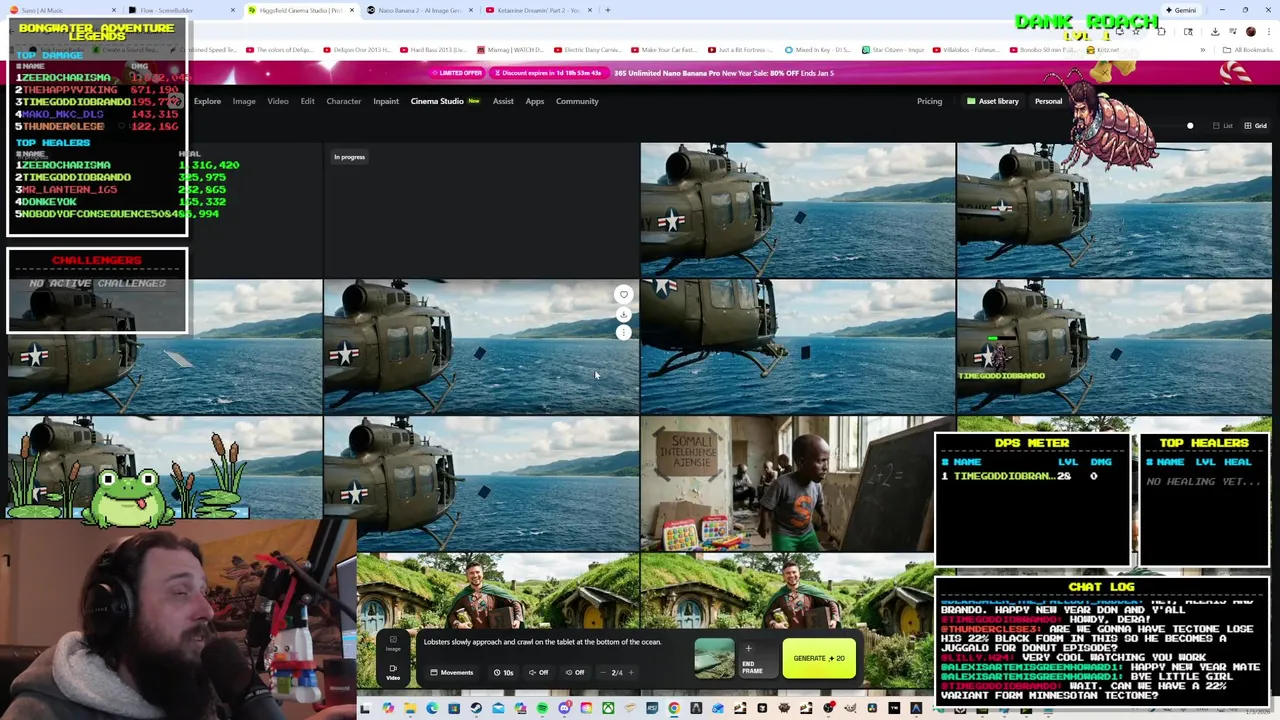1280x720 pixels.
Task: Download the hovered helicopter clip
Action: (623, 314)
